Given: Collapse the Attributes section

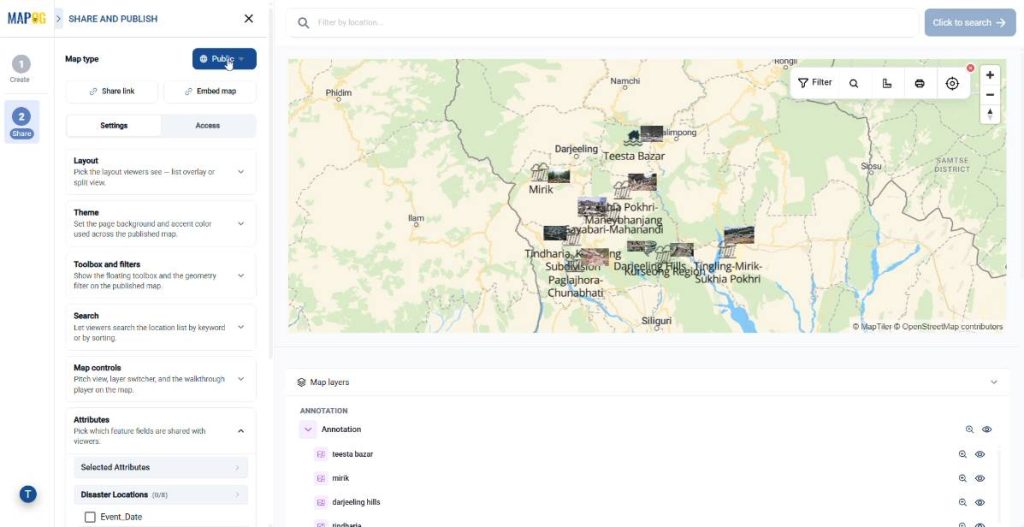Looking at the screenshot, I should coord(240,431).
